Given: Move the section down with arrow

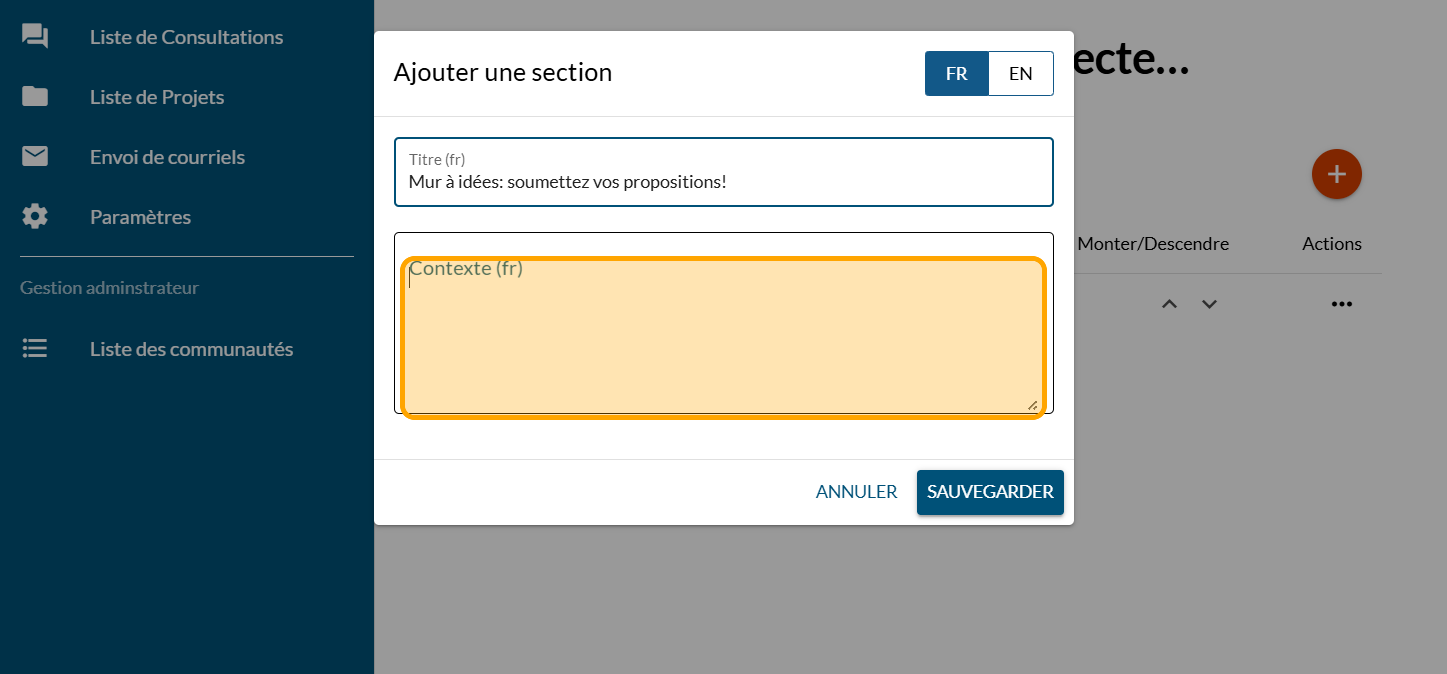Looking at the screenshot, I should (1209, 304).
